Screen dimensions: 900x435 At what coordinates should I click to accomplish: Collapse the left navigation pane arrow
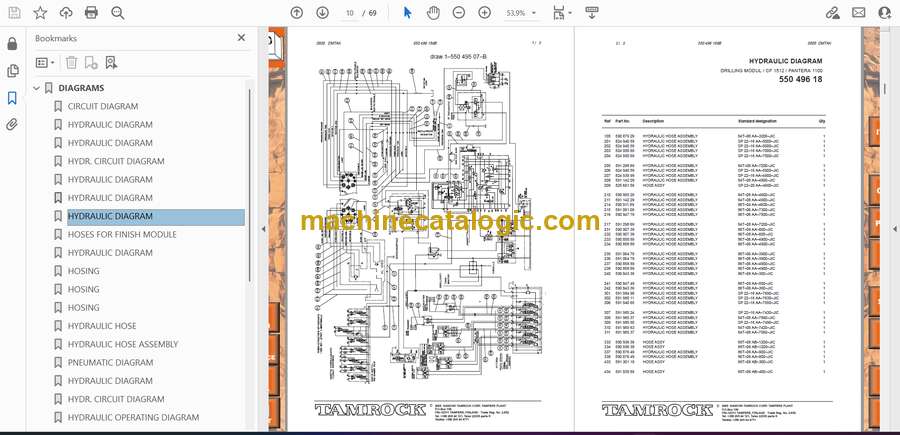[x=263, y=229]
